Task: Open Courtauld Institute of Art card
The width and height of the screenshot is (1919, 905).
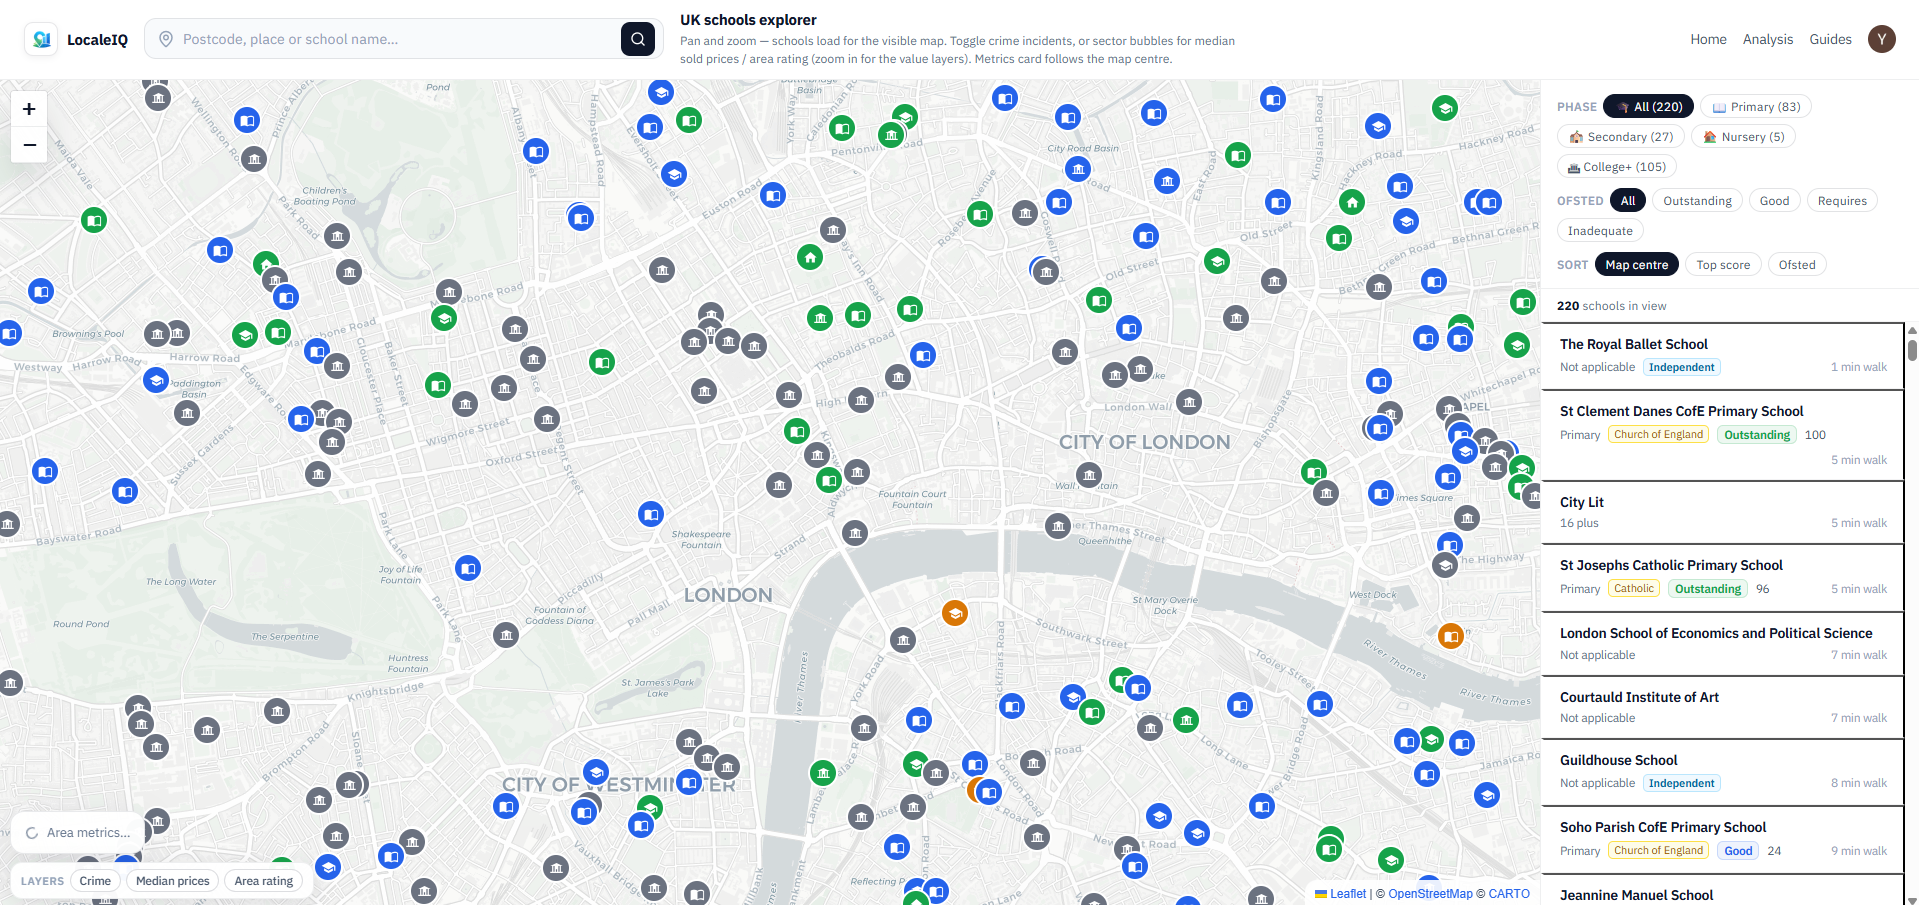Action: click(x=1723, y=707)
